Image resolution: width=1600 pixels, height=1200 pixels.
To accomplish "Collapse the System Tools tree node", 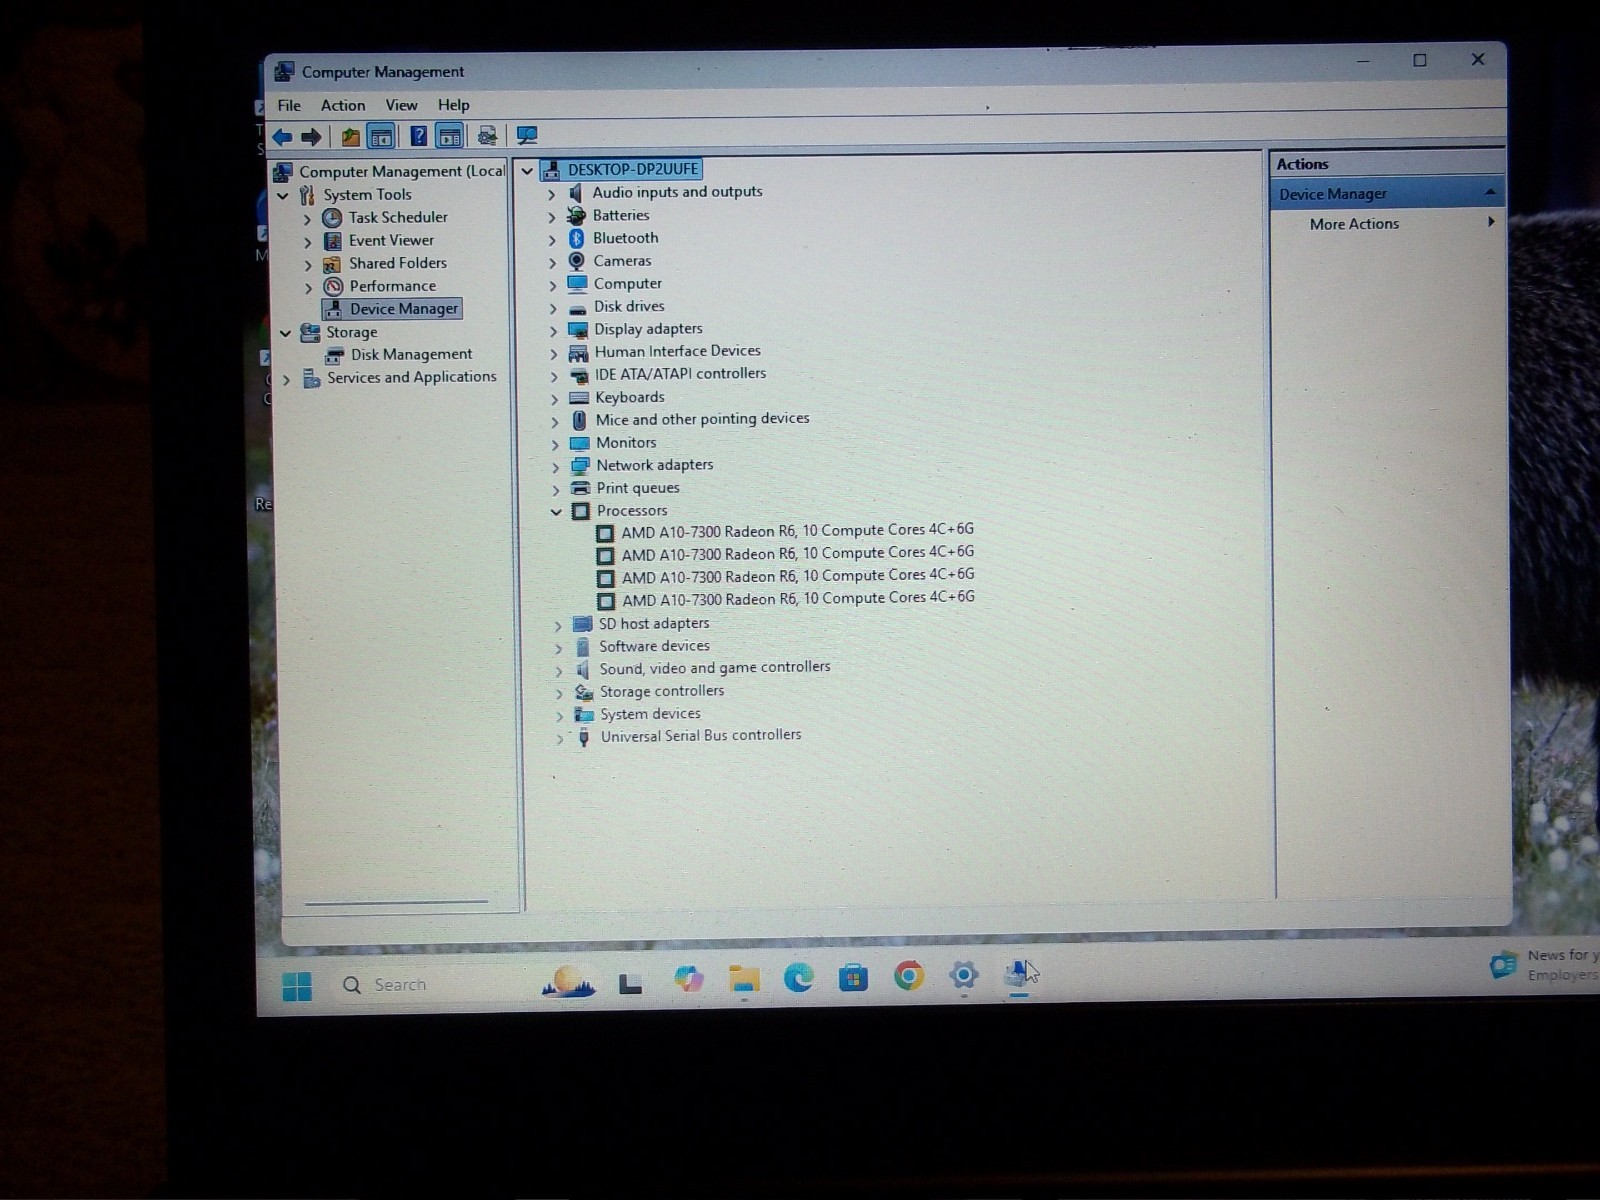I will tap(283, 196).
